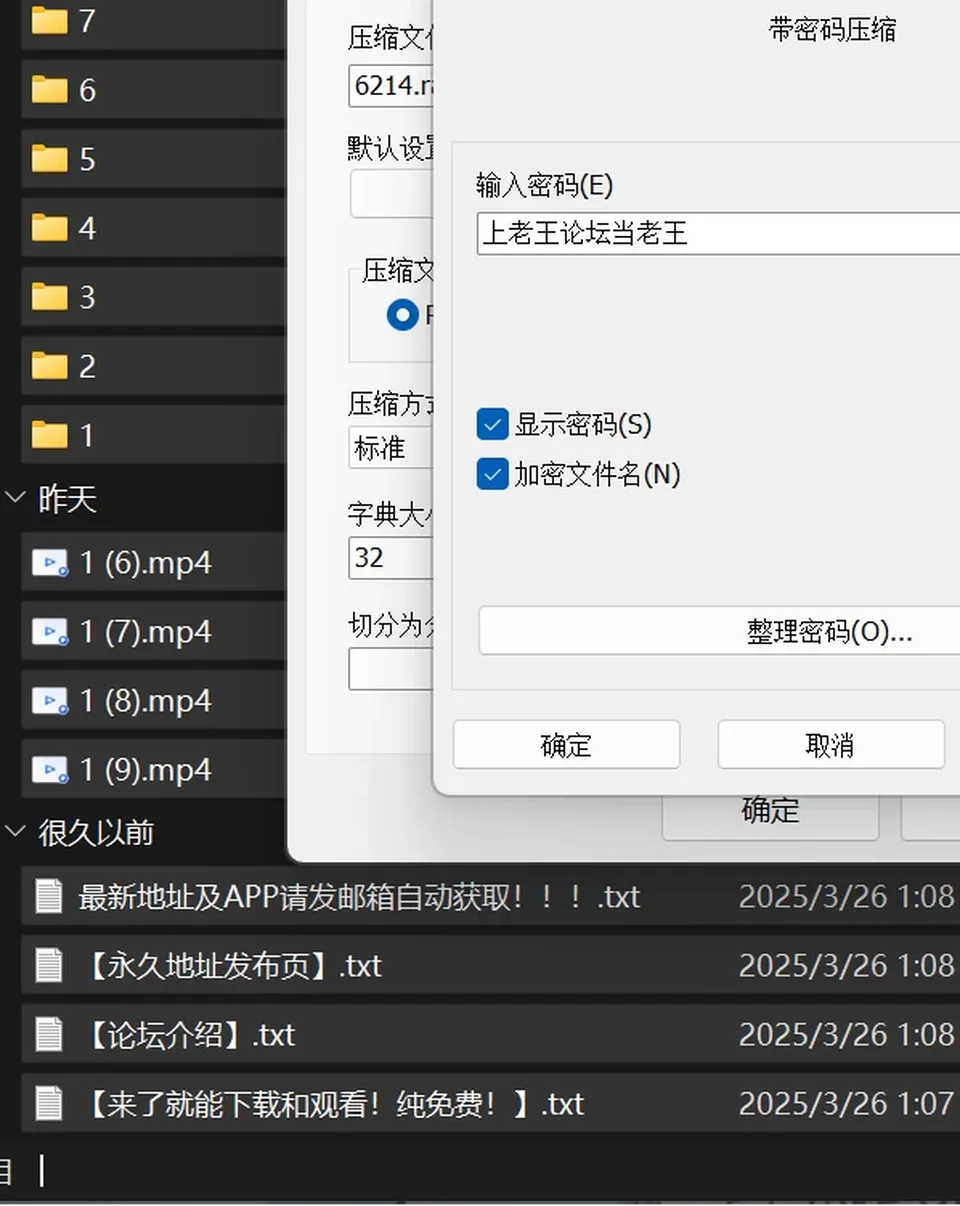Collapse the 很久以前 file group
This screenshot has width=960, height=1206.
pyautogui.click(x=16, y=830)
